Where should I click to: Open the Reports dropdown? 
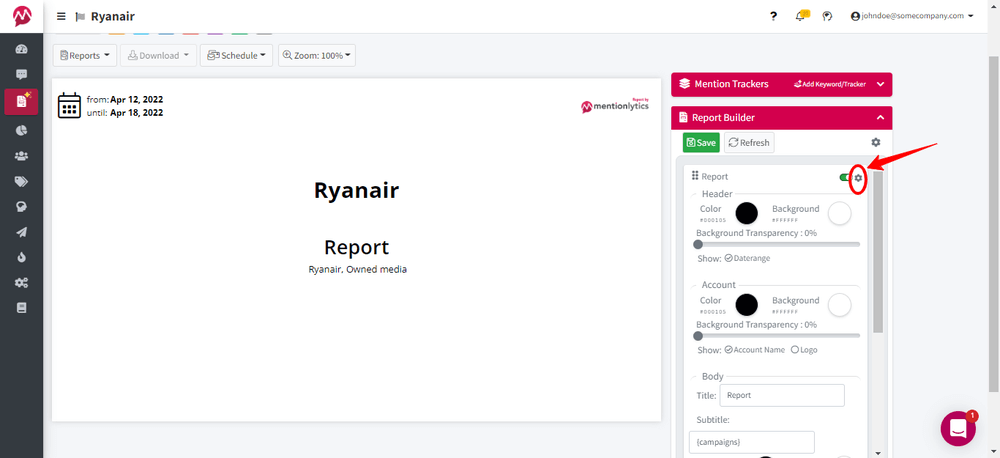click(x=85, y=55)
